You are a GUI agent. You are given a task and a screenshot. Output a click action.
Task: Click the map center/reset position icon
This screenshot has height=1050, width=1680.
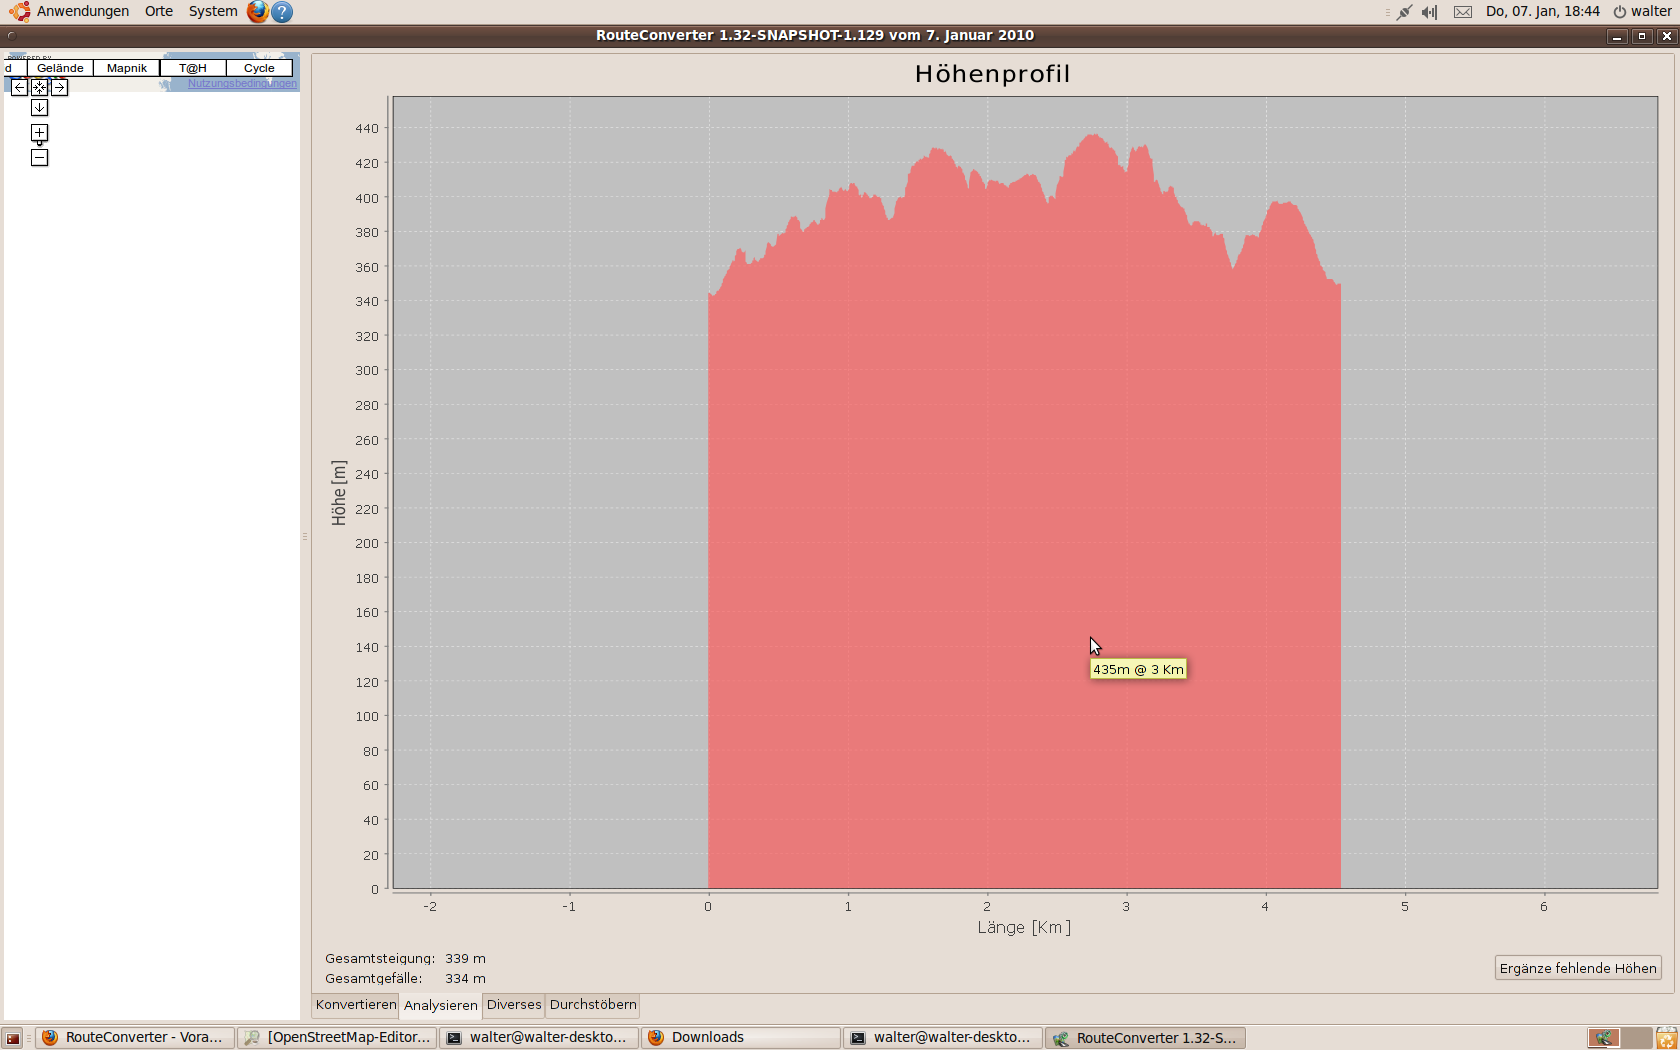tap(39, 88)
